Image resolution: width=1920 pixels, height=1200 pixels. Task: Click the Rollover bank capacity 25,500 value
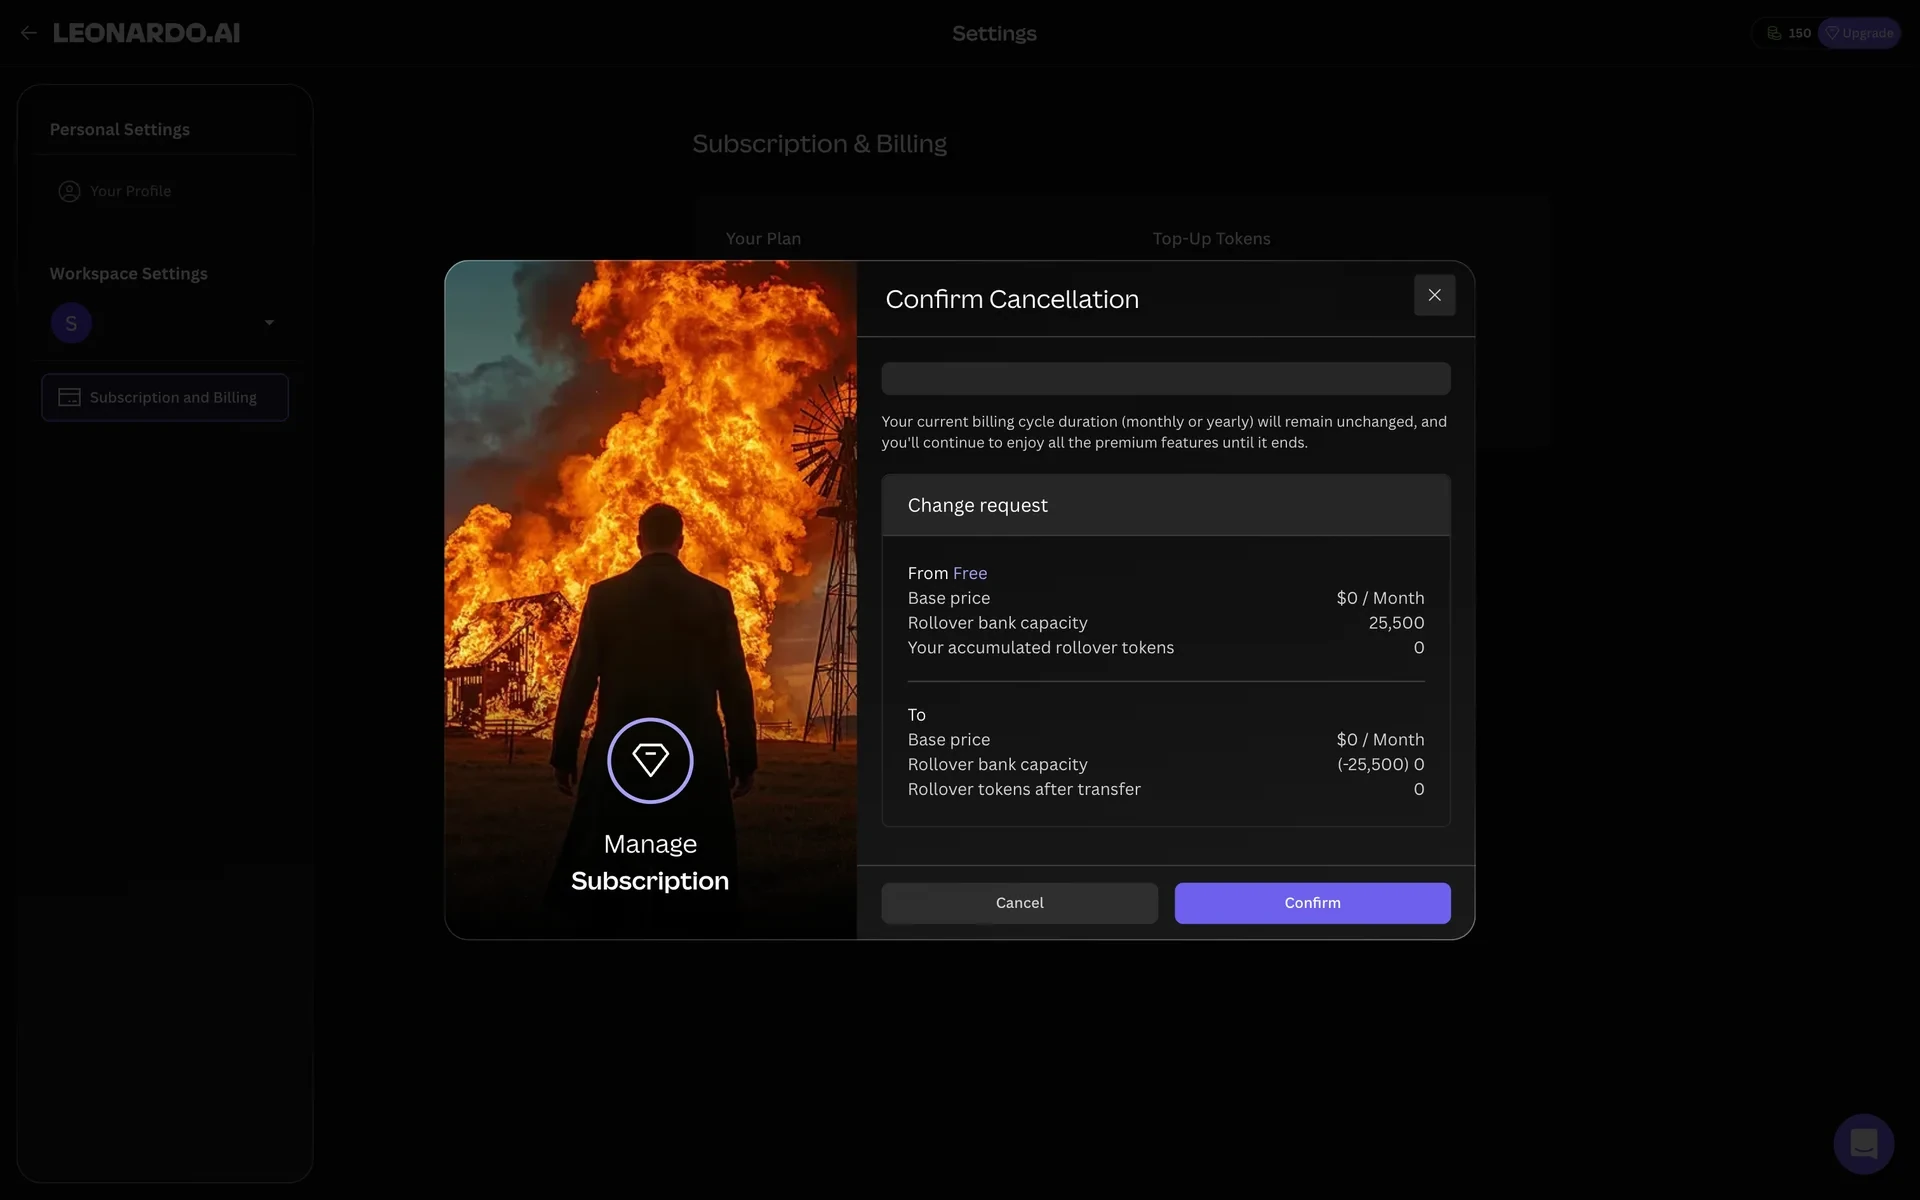[x=1396, y=622]
